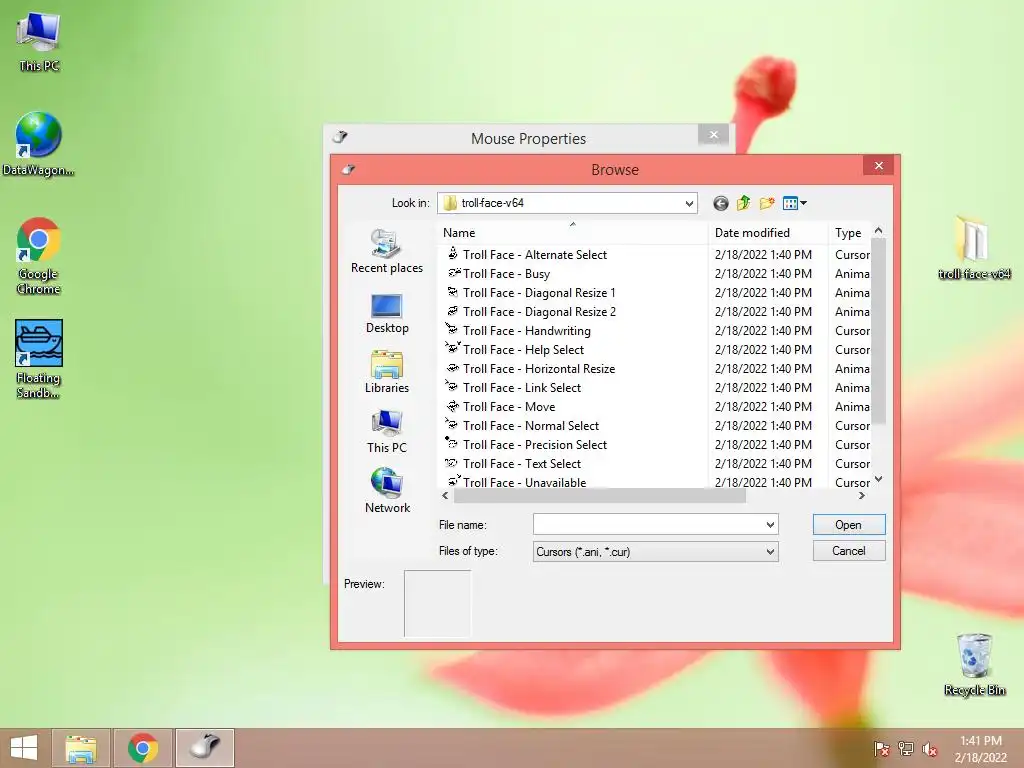Viewport: 1024px width, 768px height.
Task: Click Troll Face - Unavailable file name
Action: tap(524, 482)
